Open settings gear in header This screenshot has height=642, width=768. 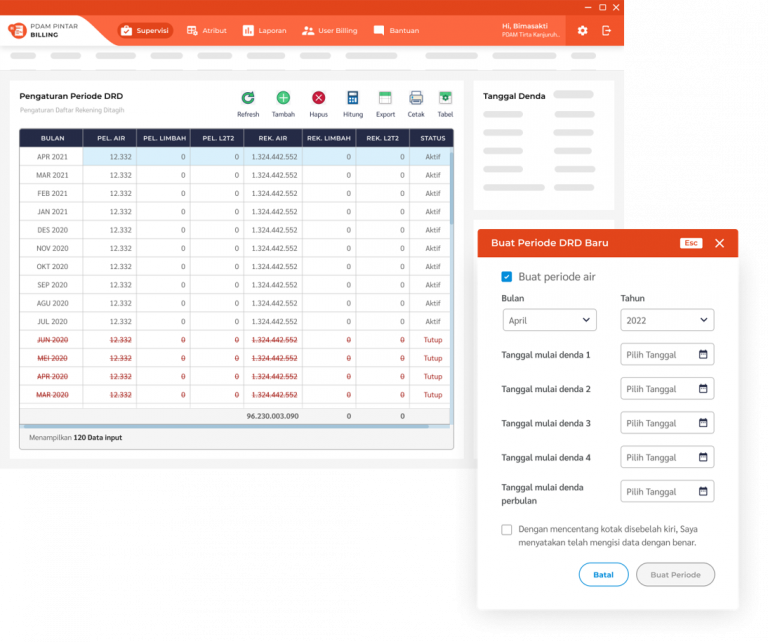click(583, 31)
